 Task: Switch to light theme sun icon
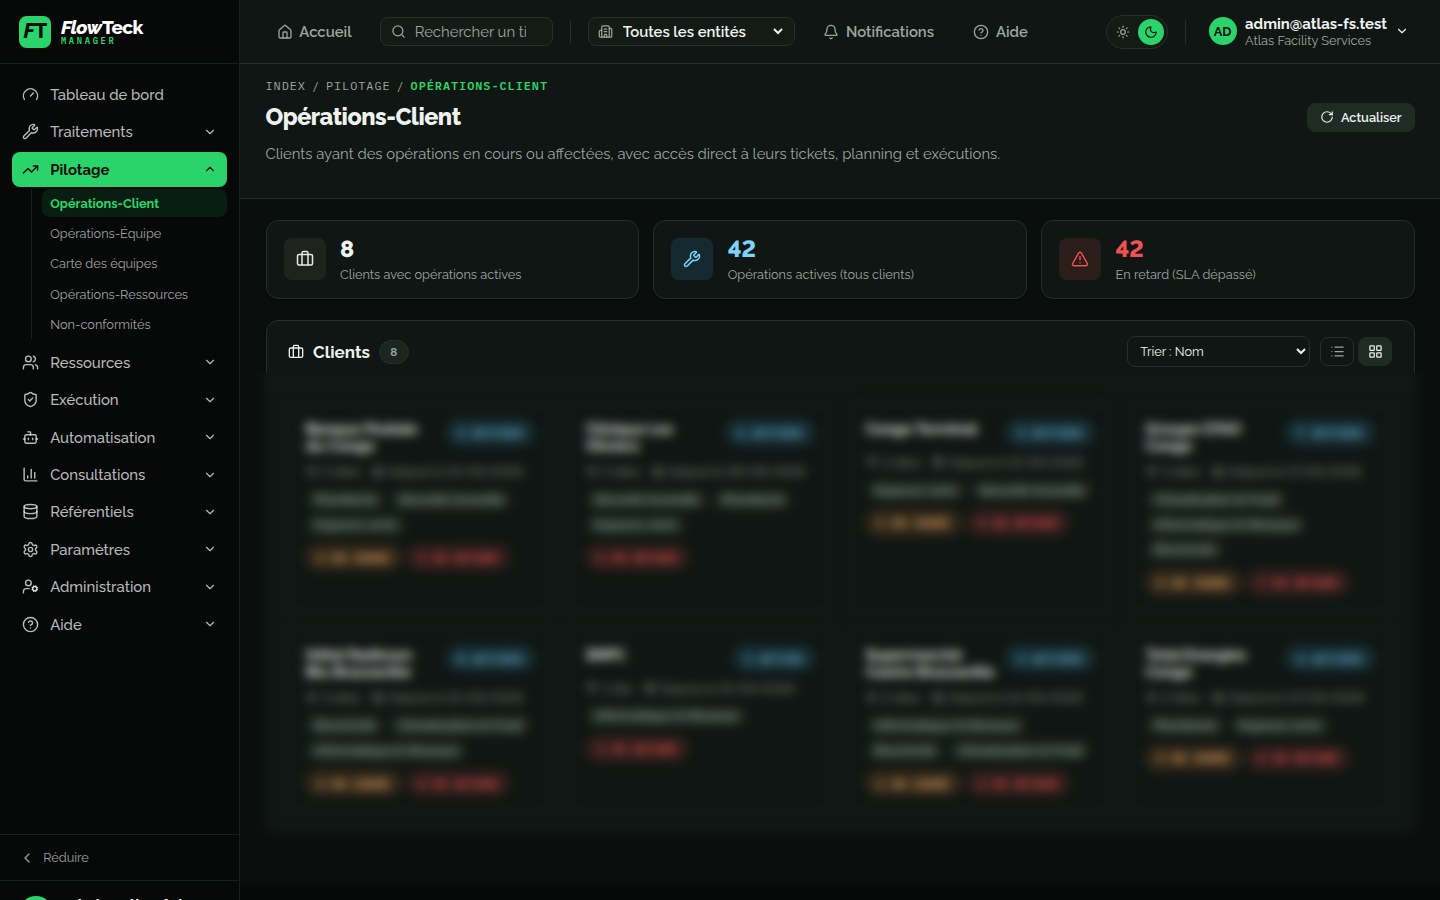click(1123, 32)
